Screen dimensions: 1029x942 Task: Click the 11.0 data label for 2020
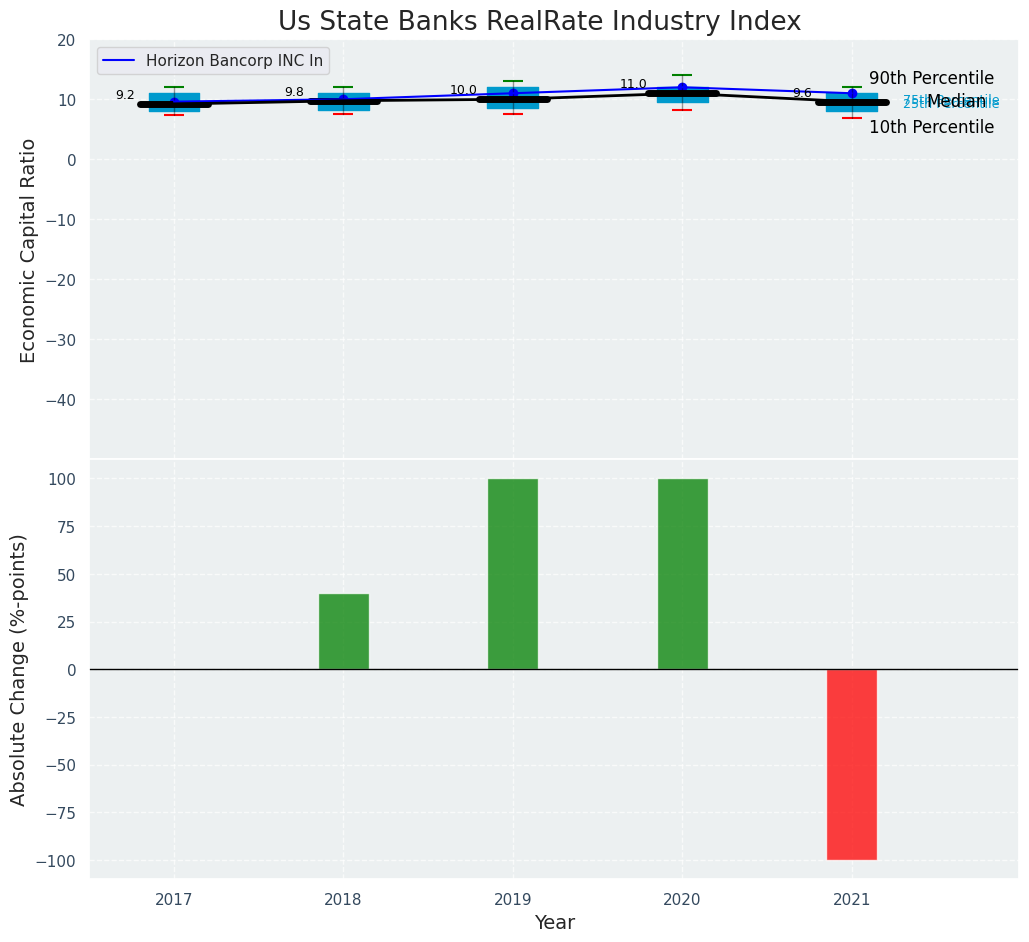[633, 85]
